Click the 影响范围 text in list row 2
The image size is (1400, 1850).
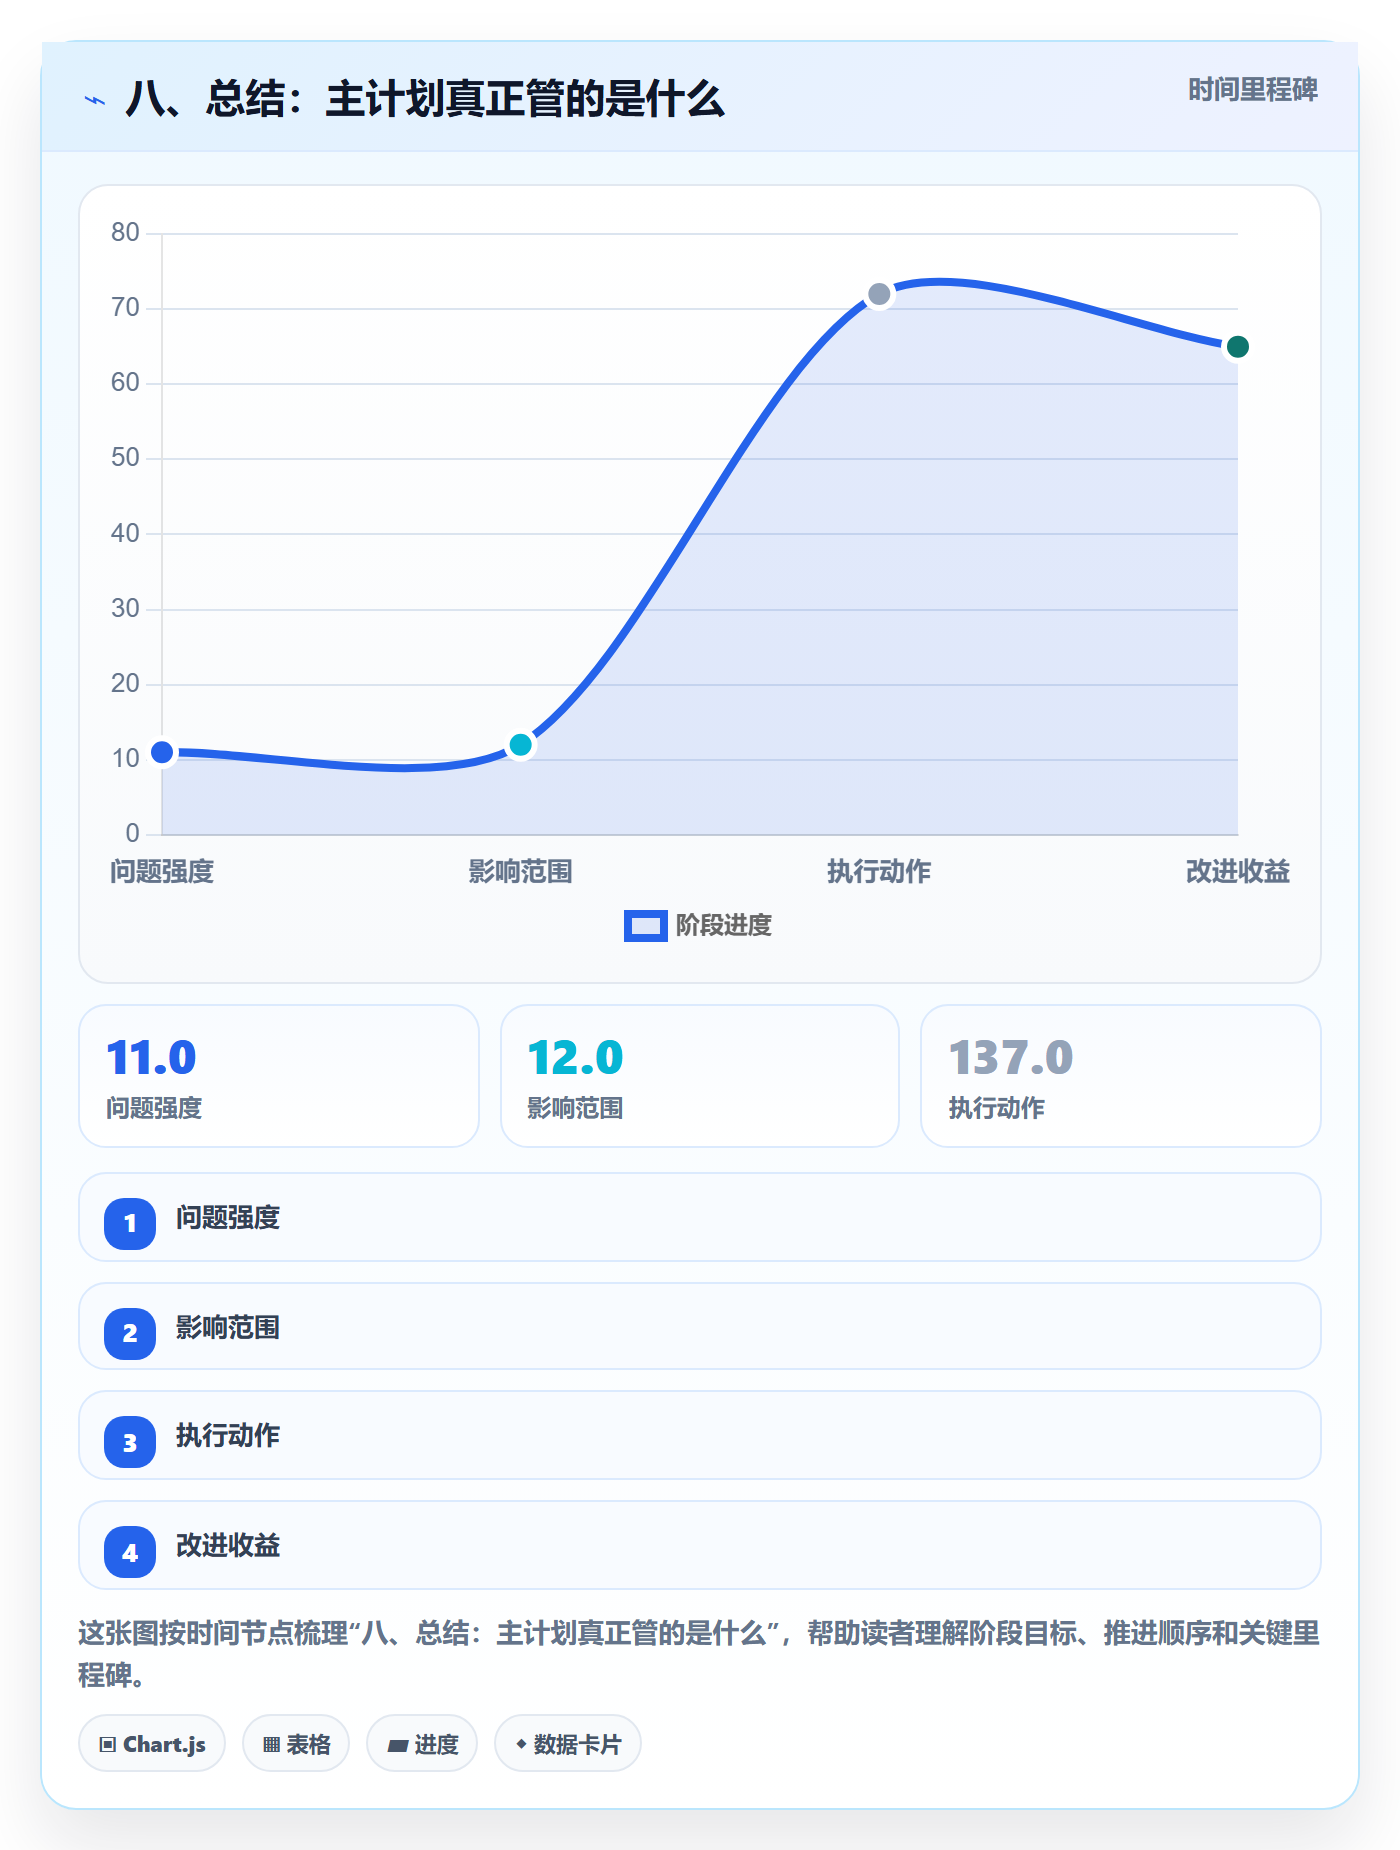pyautogui.click(x=228, y=1328)
